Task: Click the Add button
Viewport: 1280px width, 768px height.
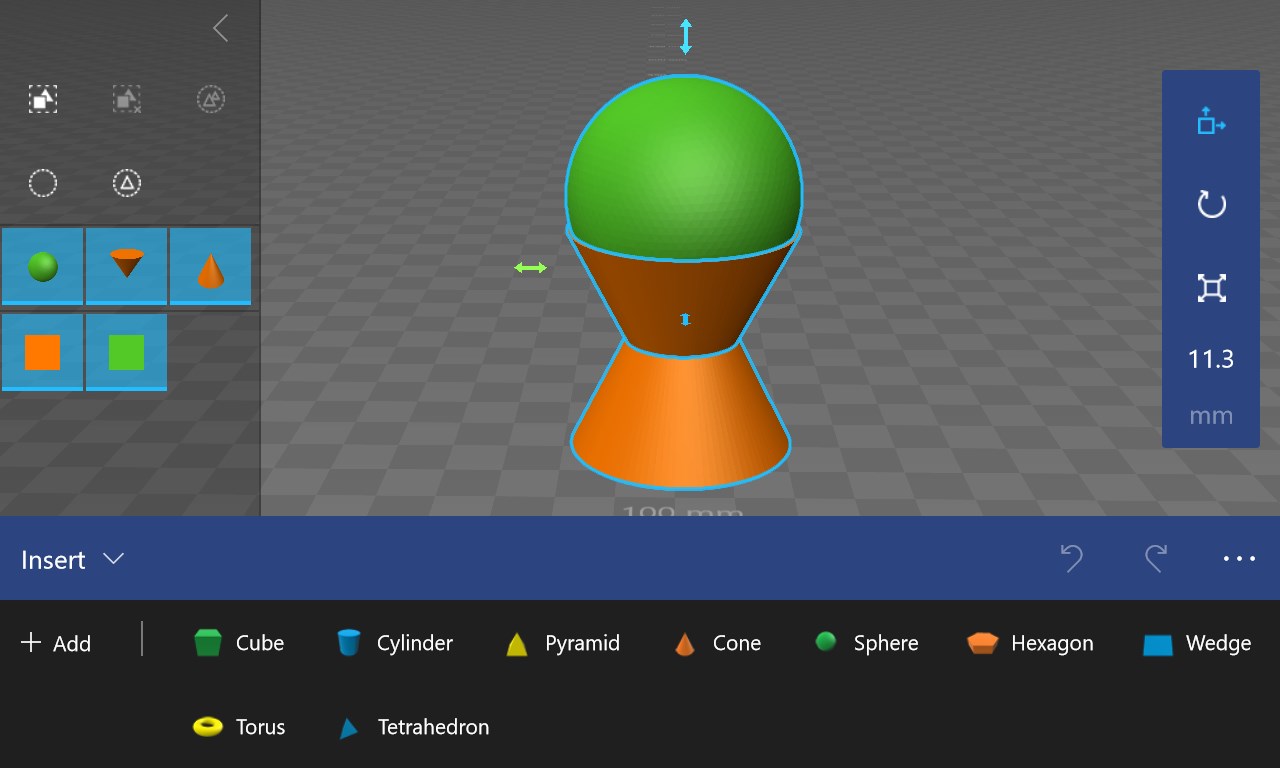Action: point(56,643)
